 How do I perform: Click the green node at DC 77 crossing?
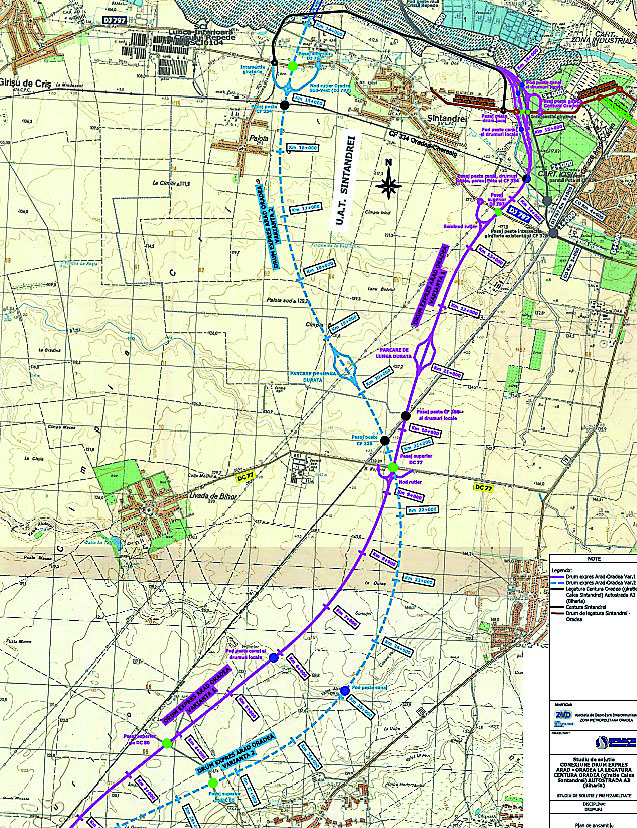(x=393, y=468)
